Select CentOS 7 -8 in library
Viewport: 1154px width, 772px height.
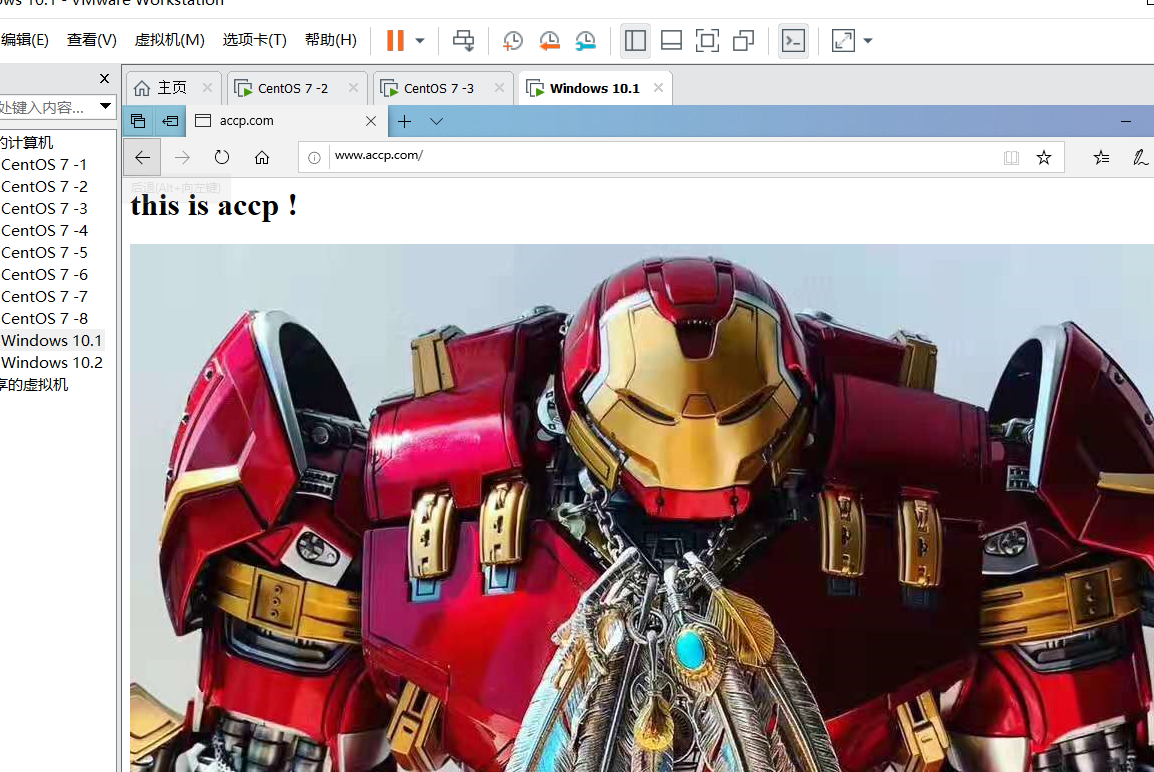(44, 319)
